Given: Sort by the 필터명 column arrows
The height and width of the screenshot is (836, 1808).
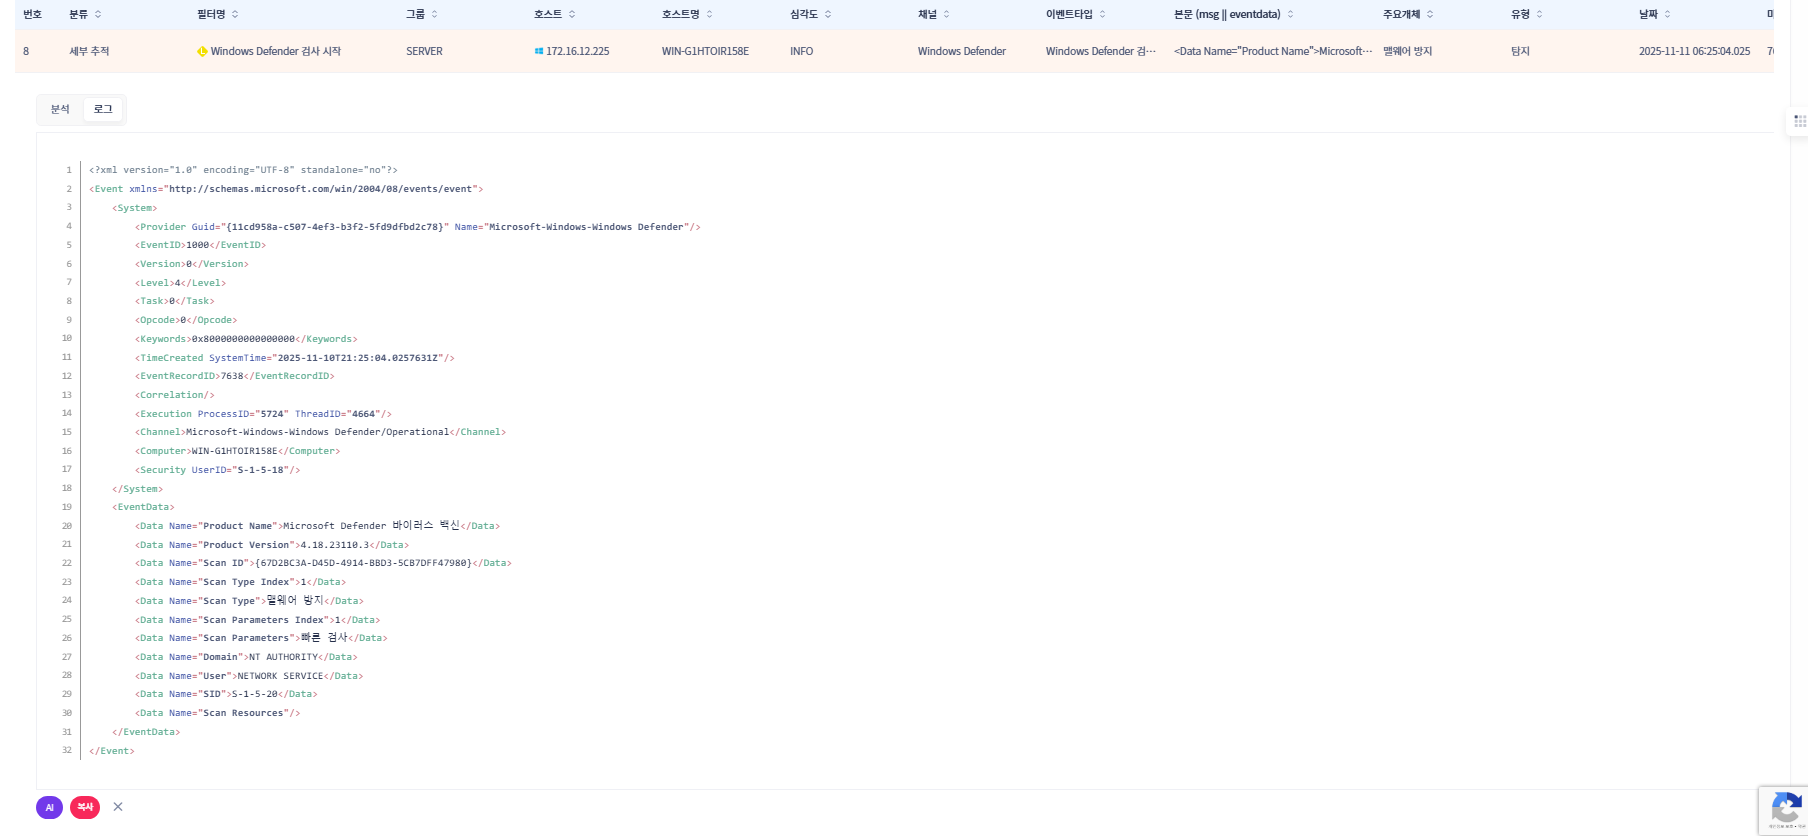Looking at the screenshot, I should pos(235,14).
